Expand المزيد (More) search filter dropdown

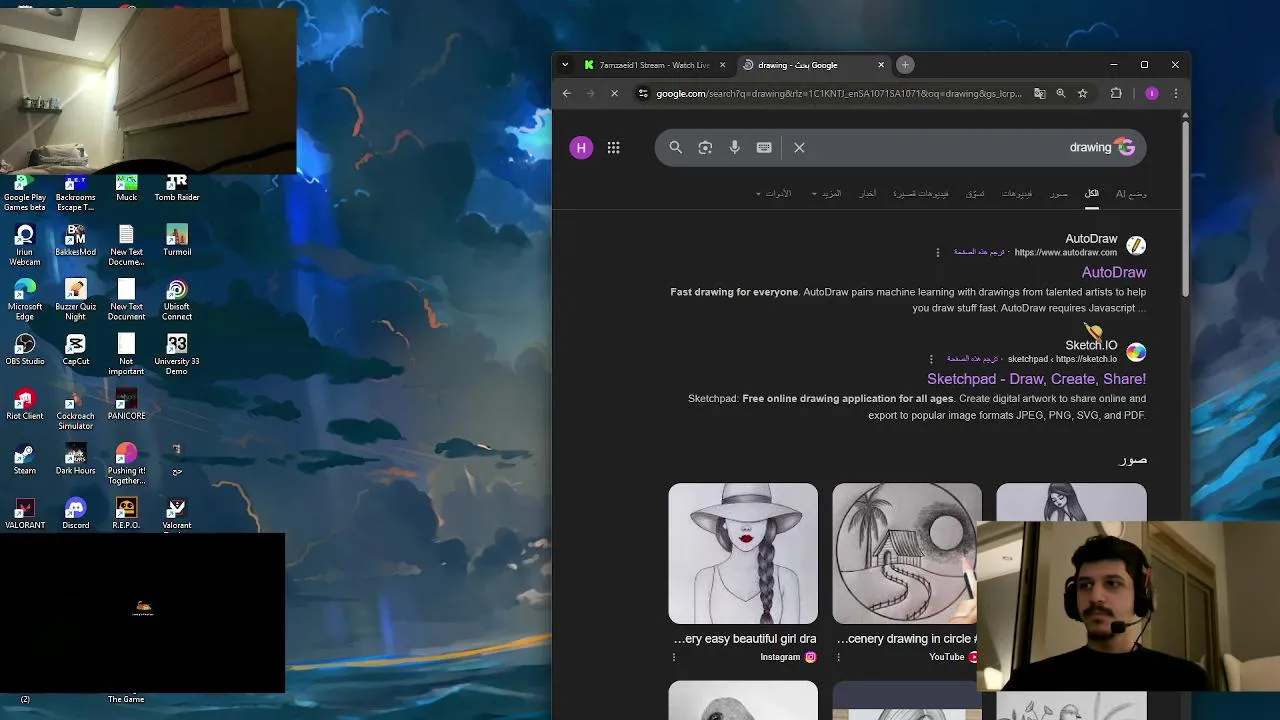pyautogui.click(x=826, y=194)
